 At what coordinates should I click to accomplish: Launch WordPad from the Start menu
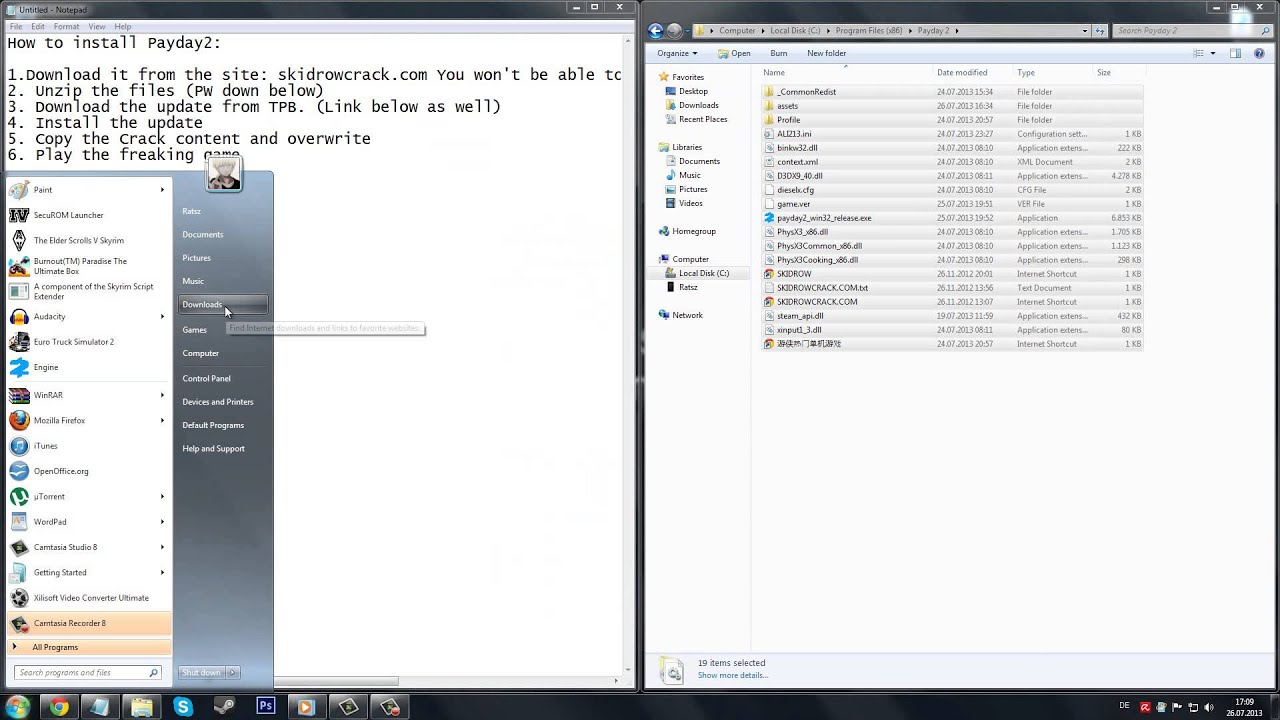(x=86, y=522)
